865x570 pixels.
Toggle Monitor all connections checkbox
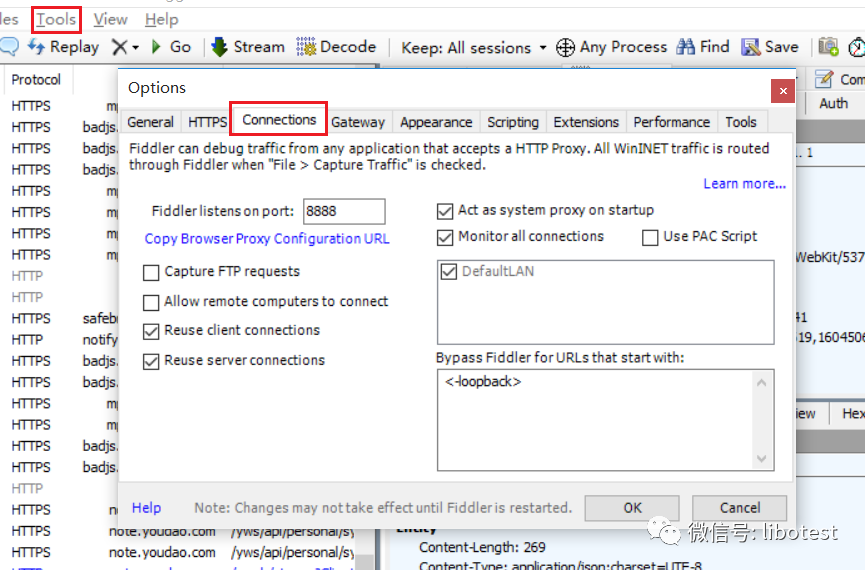(x=445, y=237)
